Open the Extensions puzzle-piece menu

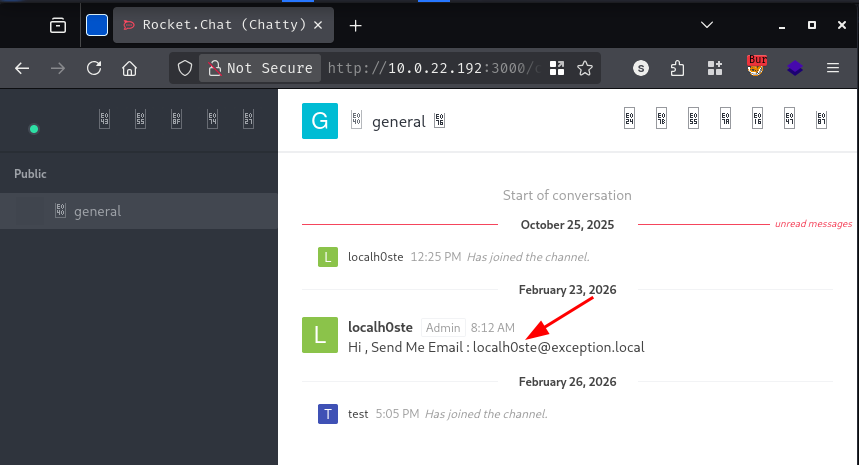[678, 68]
